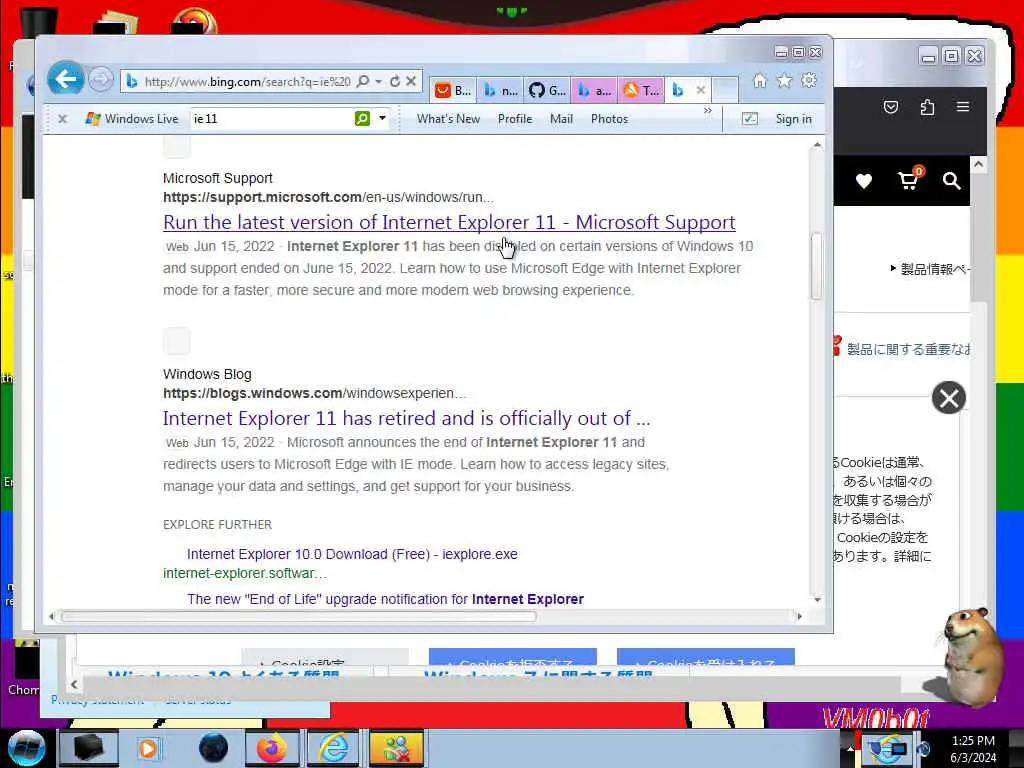Close the active Bing tab
Screen dimensions: 1024x768
(x=701, y=90)
